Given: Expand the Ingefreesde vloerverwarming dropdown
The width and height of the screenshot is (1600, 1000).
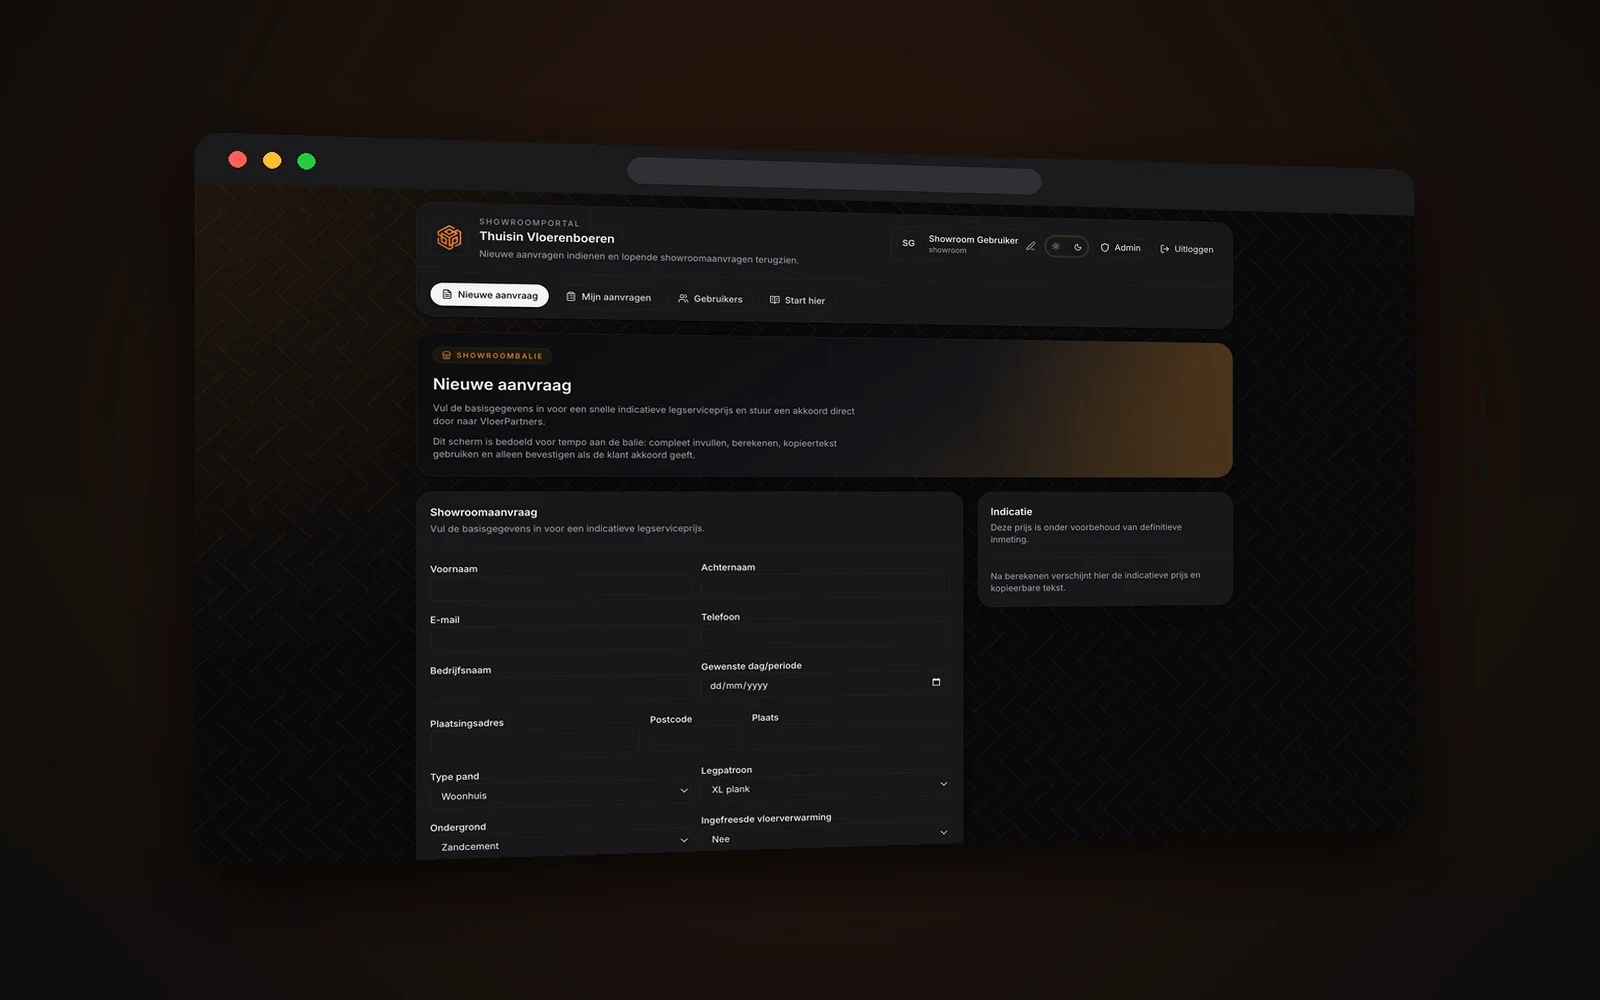Looking at the screenshot, I should (x=825, y=836).
